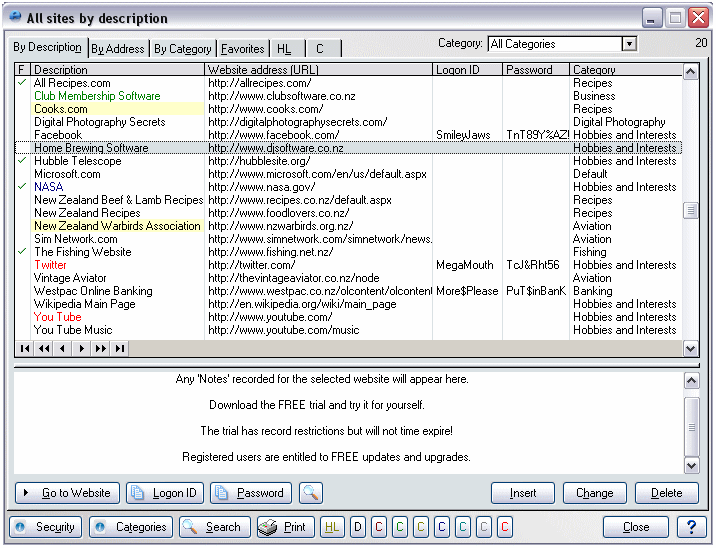Switch to the Favorites tab
Viewport: 716px width, 548px height.
243,48
